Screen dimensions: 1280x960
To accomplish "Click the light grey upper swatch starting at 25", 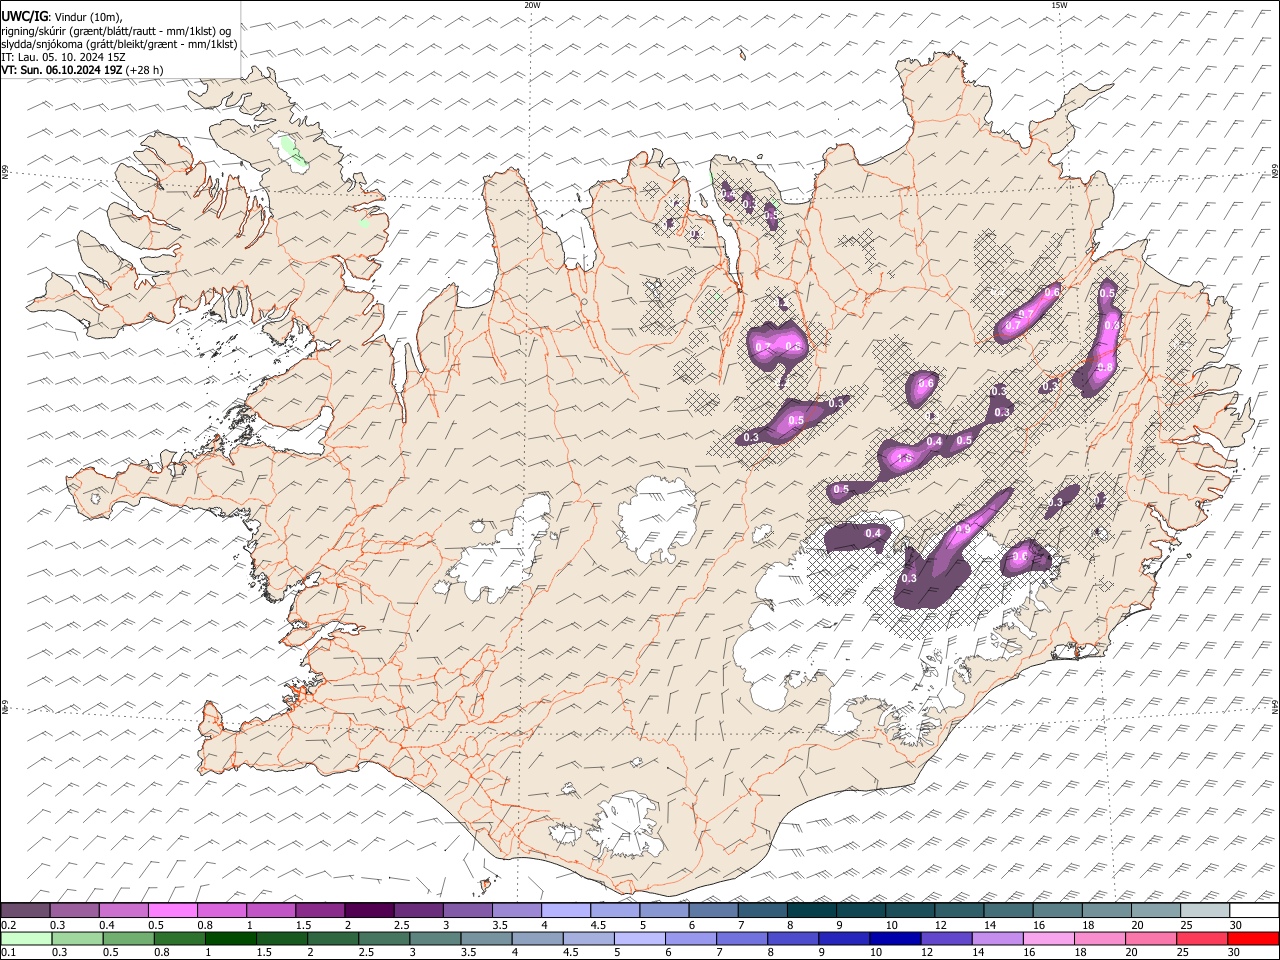I will pyautogui.click(x=1203, y=911).
